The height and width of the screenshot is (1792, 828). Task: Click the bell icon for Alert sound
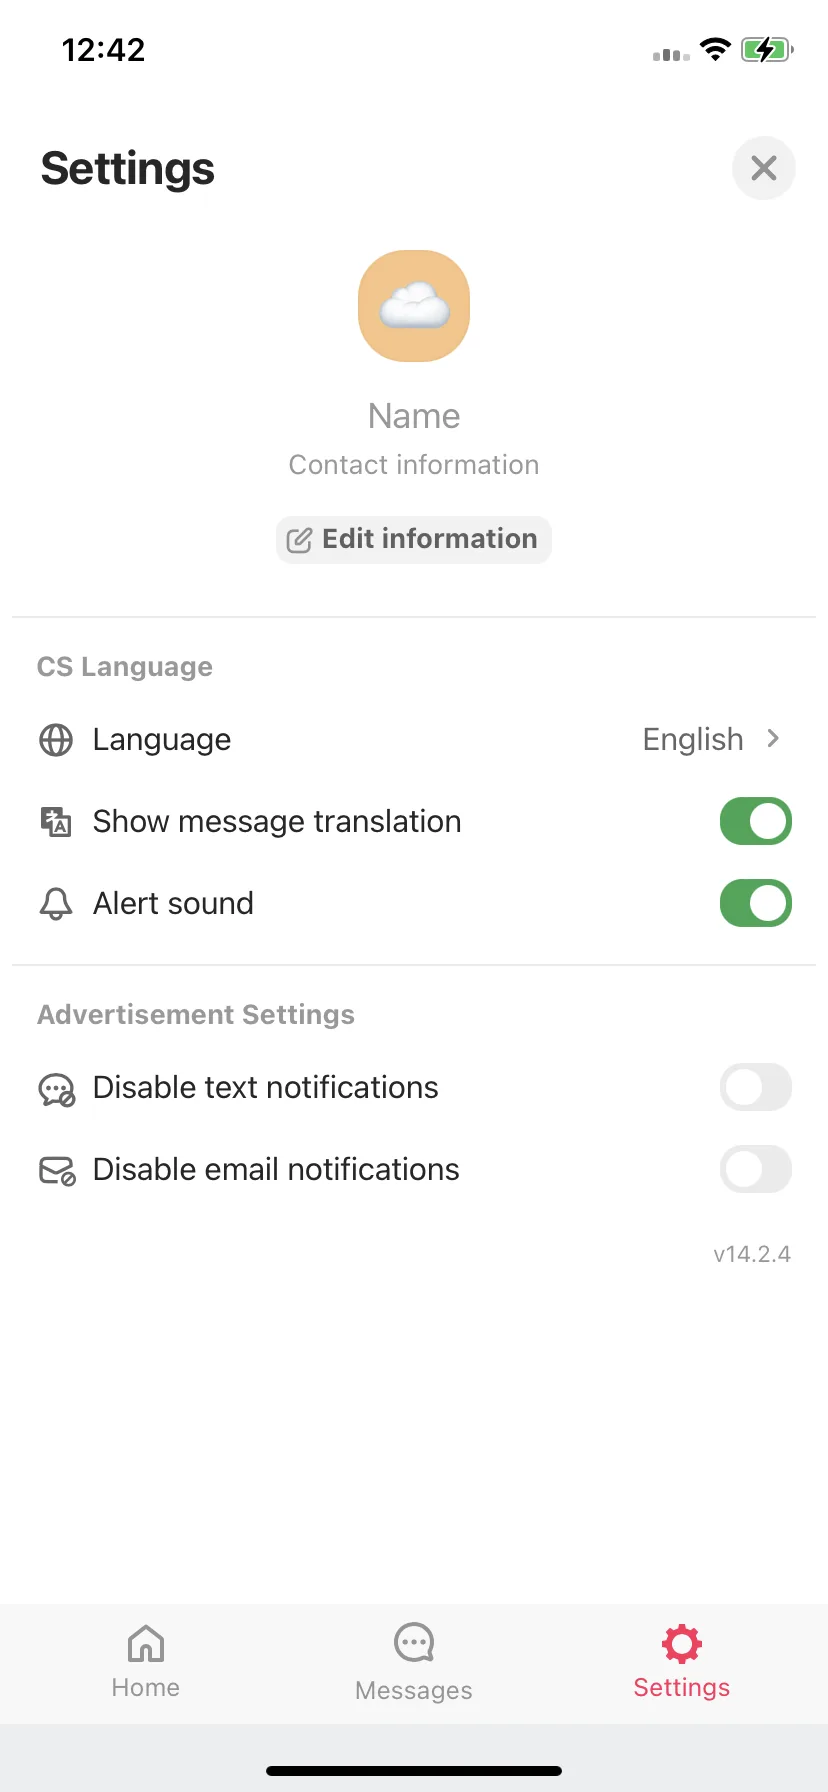coord(56,904)
